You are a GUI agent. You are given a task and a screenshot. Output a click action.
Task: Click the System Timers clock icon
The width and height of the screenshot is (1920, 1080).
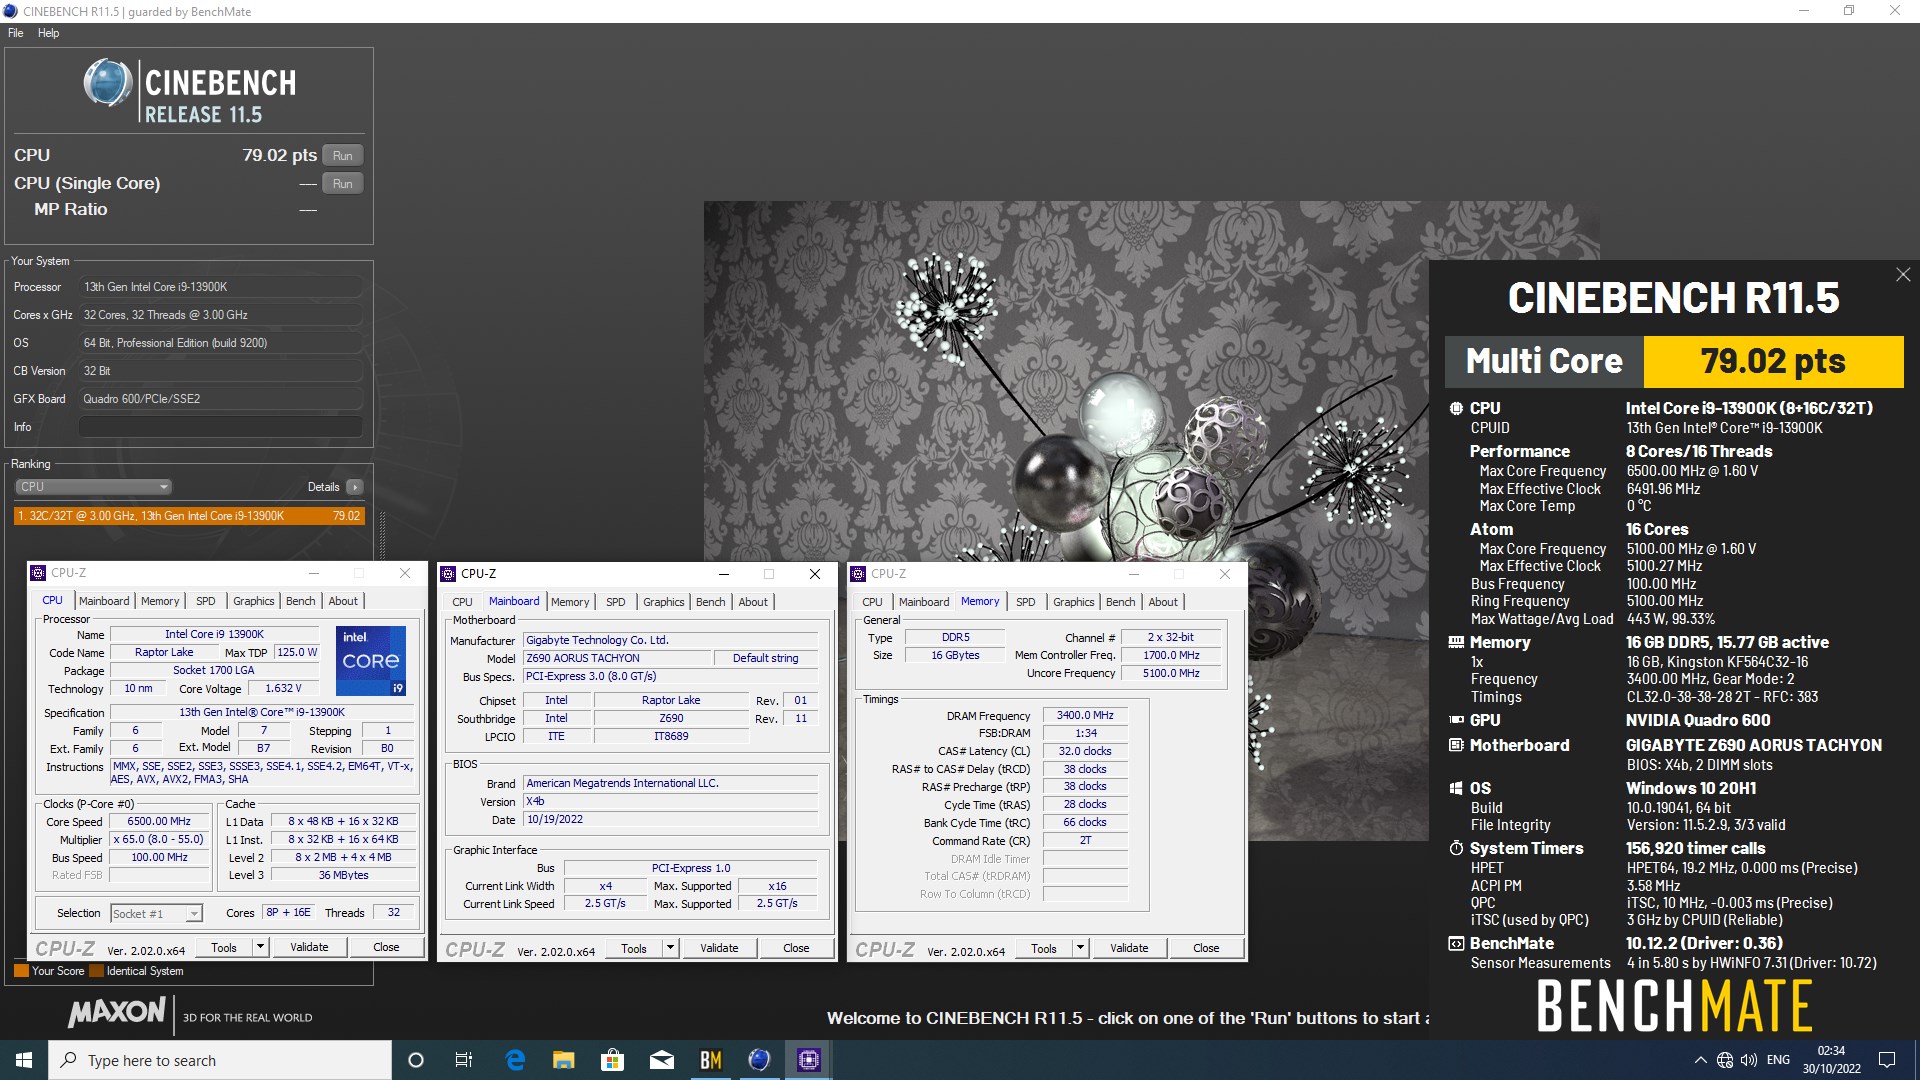pos(1456,848)
